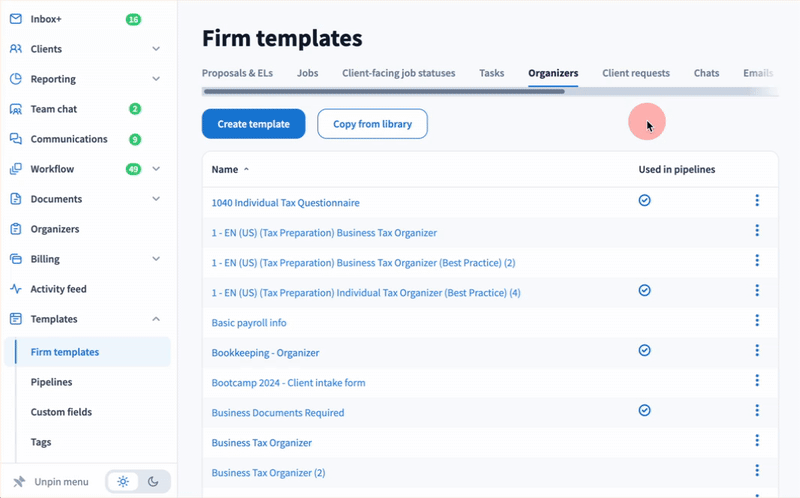Image resolution: width=800 pixels, height=498 pixels.
Task: Switch to dark mode with moon toggle
Action: tap(154, 481)
